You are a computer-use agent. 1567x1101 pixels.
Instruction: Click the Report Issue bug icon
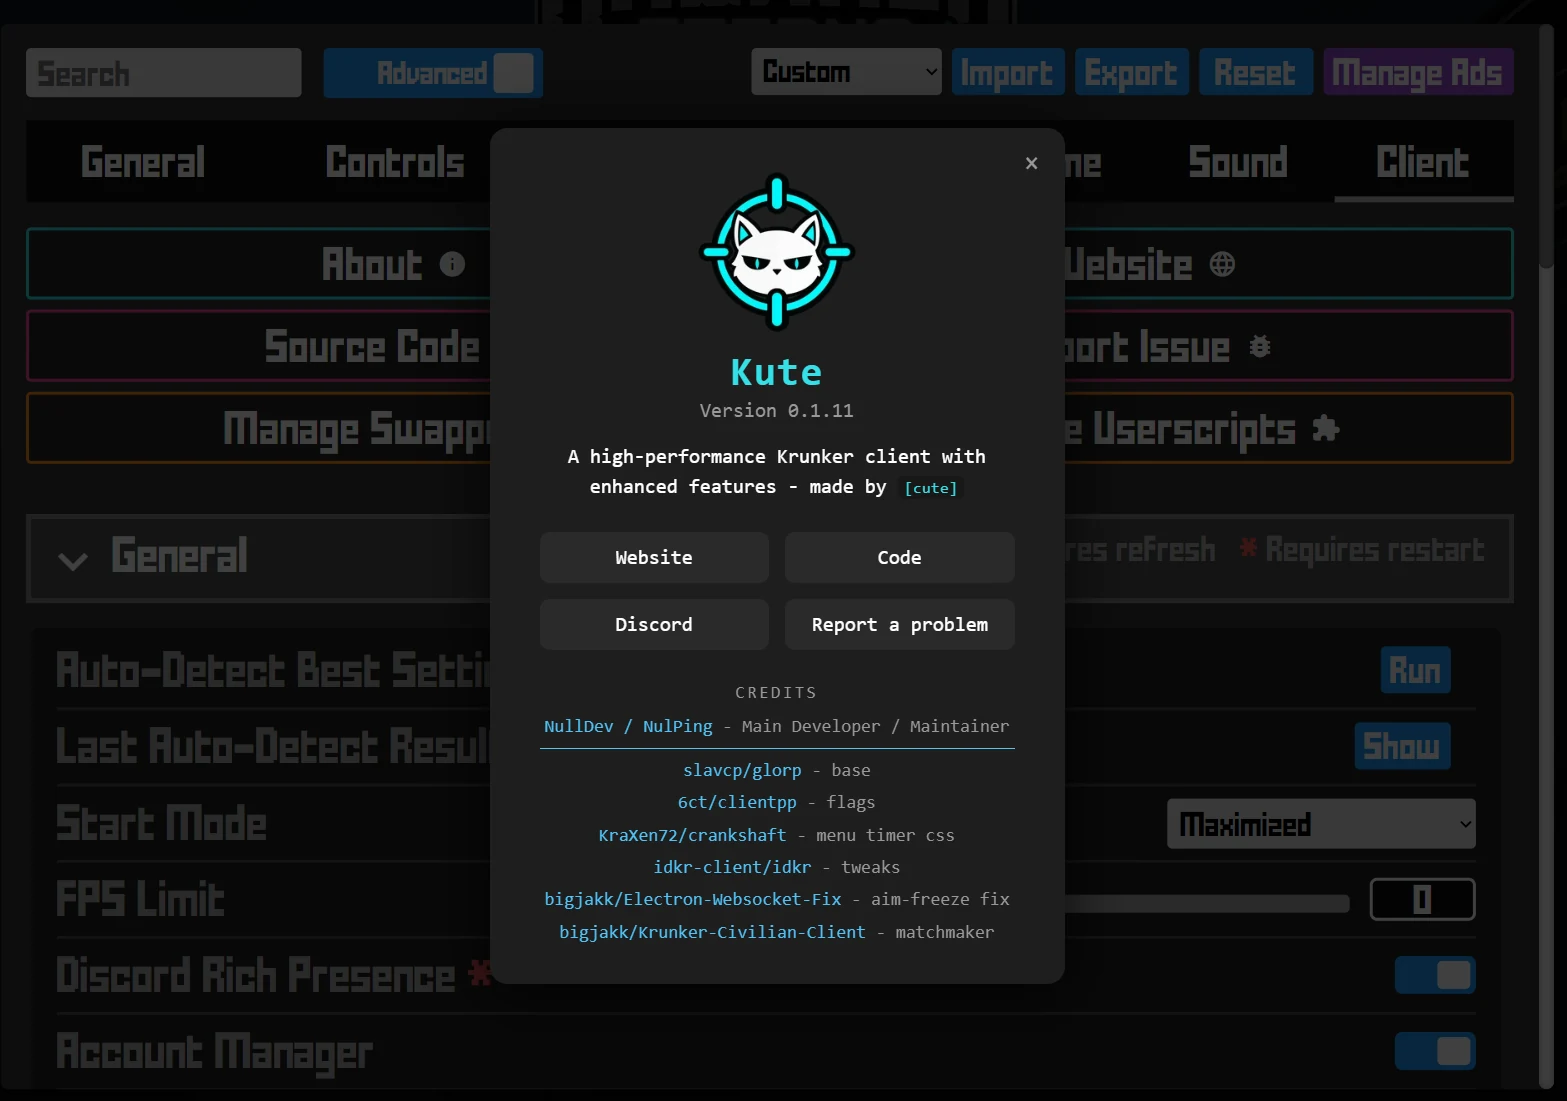[x=1260, y=346]
